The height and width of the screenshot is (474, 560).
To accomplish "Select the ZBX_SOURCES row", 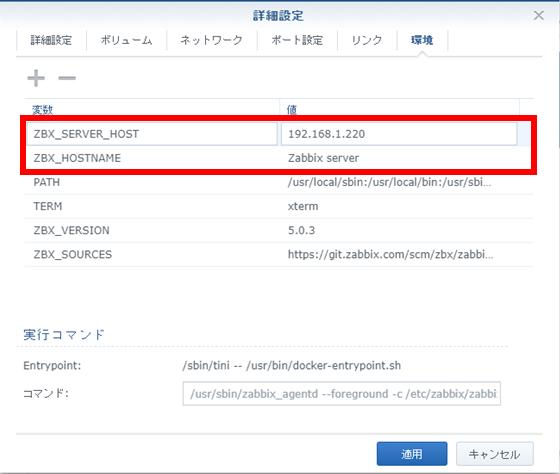I will tap(279, 254).
